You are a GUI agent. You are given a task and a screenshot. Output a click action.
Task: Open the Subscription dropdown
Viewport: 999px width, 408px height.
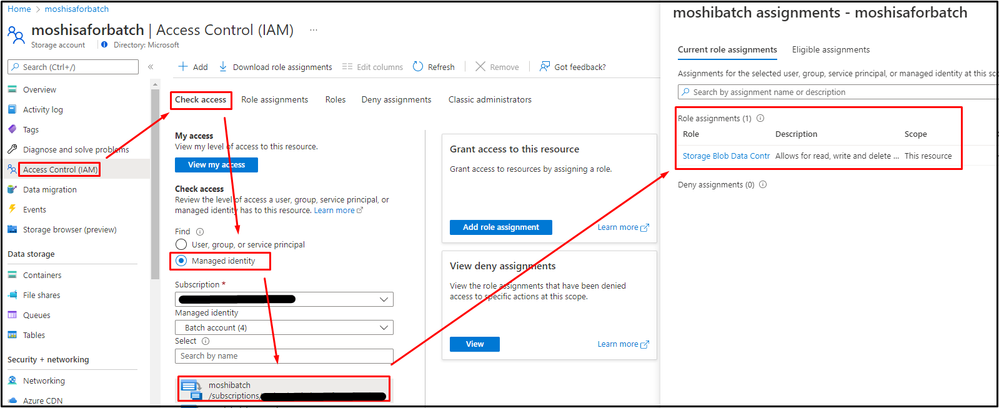pos(284,299)
